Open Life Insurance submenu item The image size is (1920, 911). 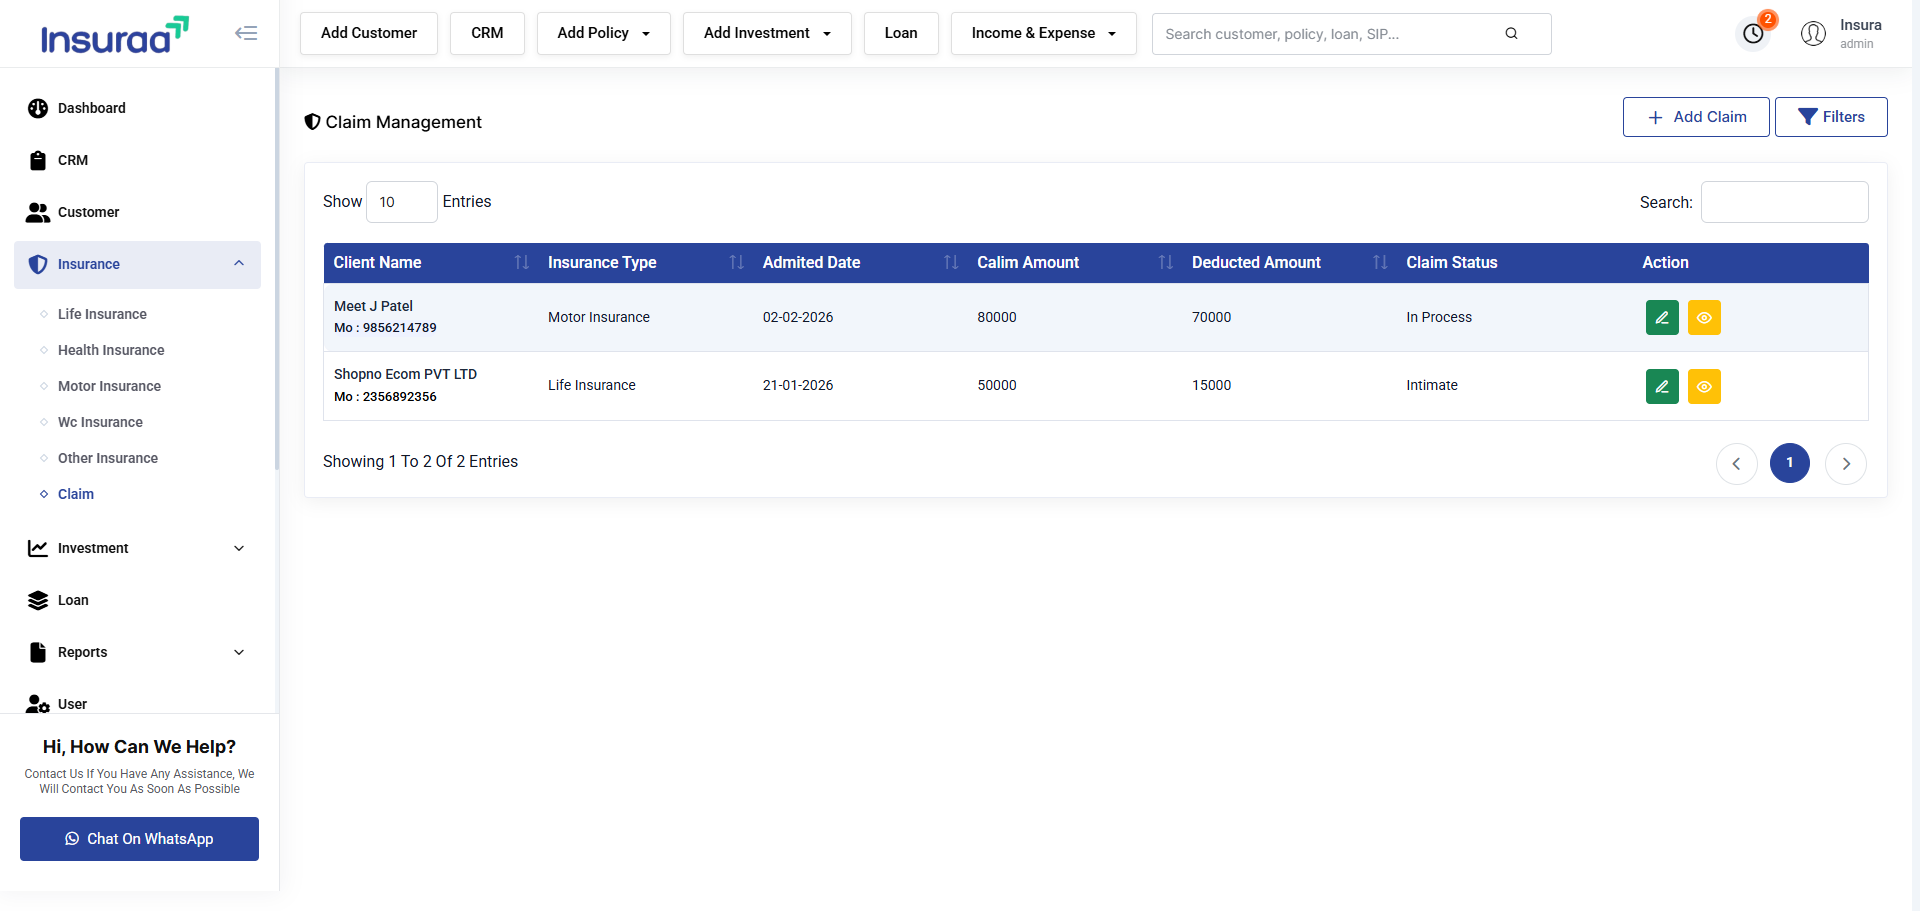pyautogui.click(x=102, y=314)
